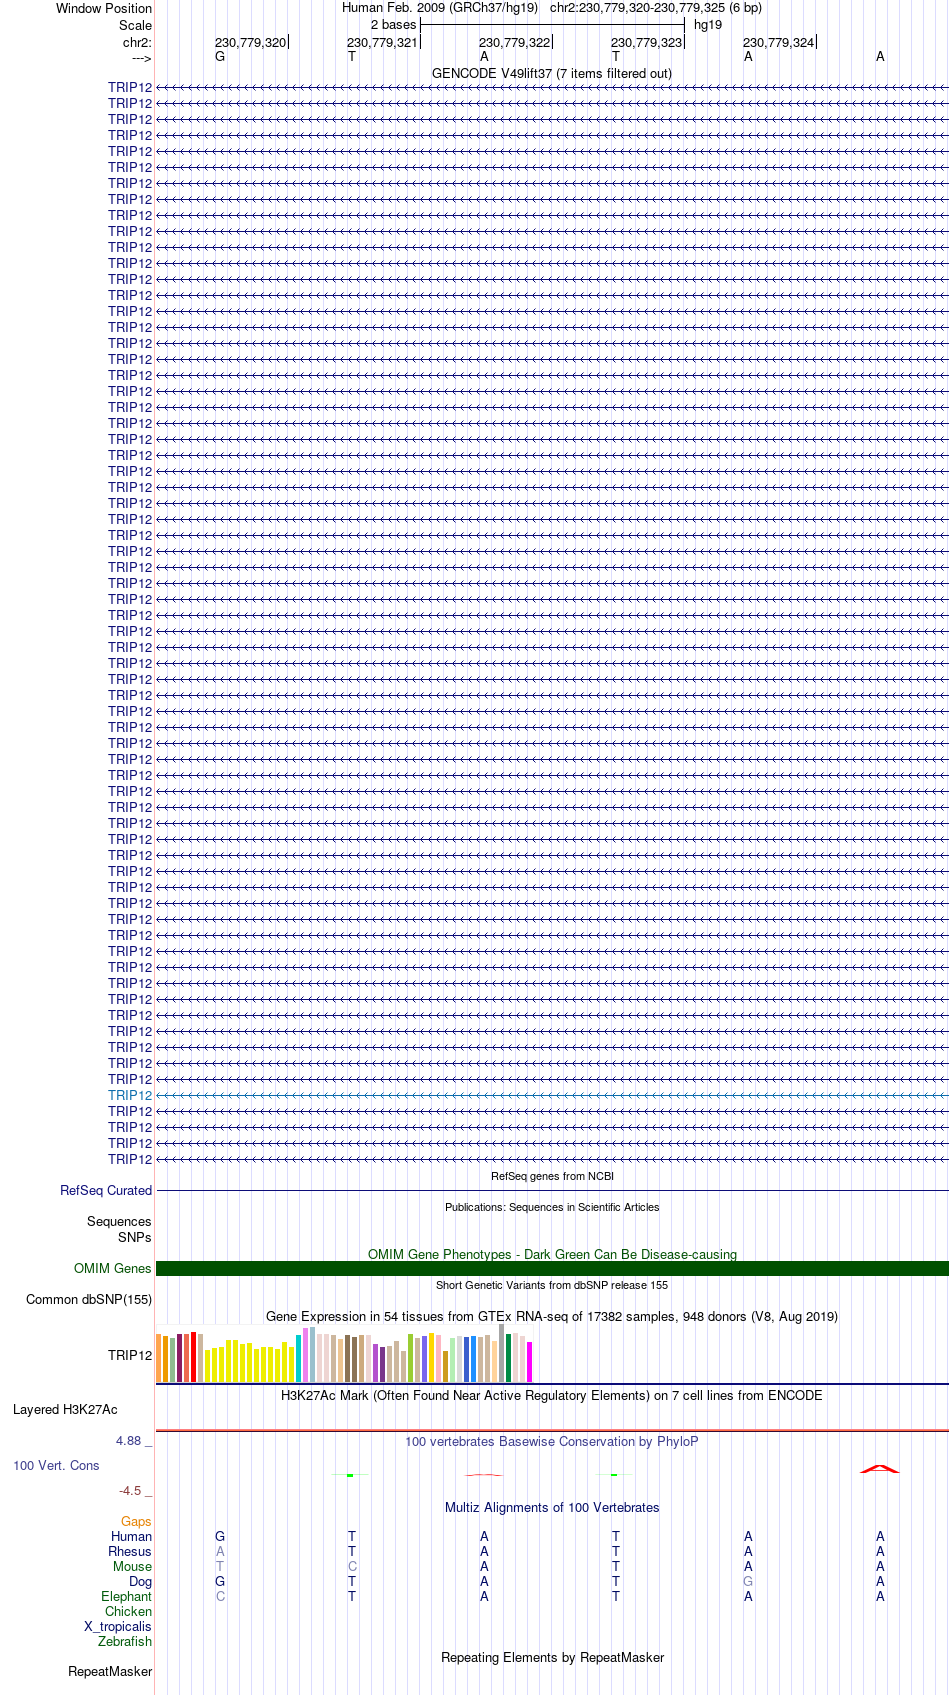Open the H3K27Ac Mark track title
Image resolution: width=950 pixels, height=1695 pixels.
552,1395
